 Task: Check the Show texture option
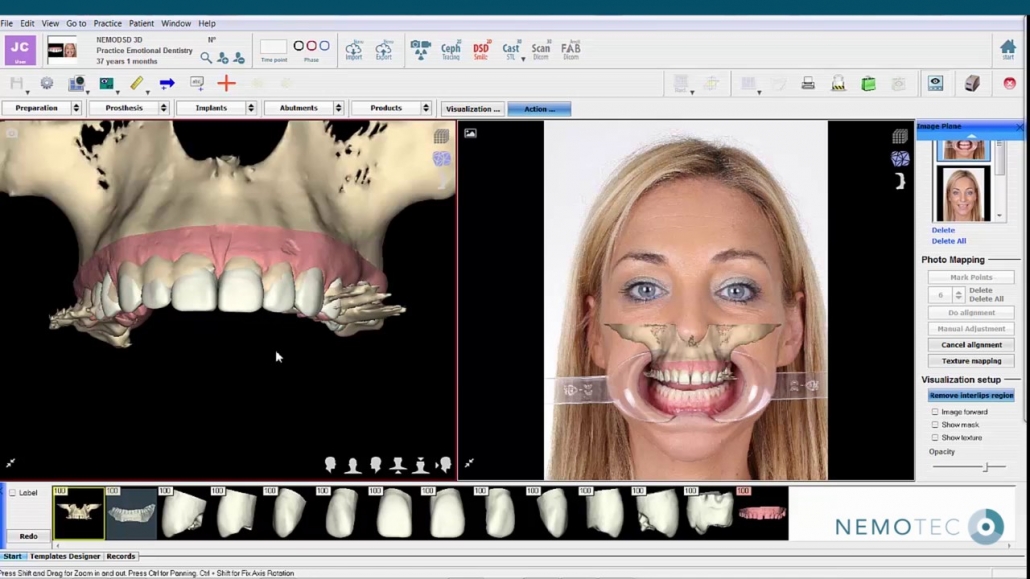935,438
